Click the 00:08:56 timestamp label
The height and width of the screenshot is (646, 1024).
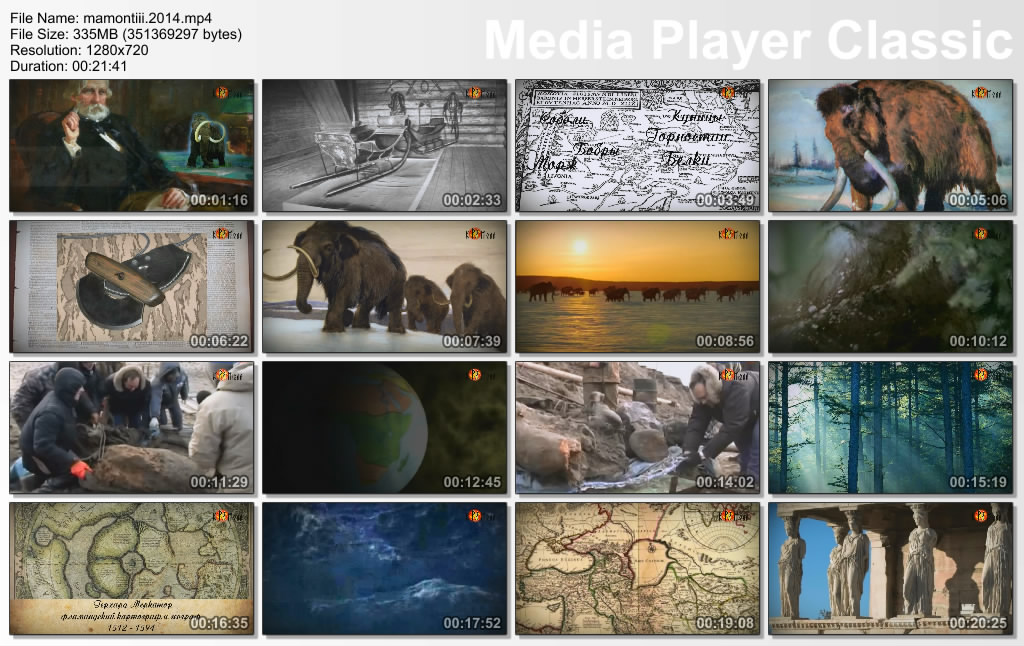click(724, 341)
